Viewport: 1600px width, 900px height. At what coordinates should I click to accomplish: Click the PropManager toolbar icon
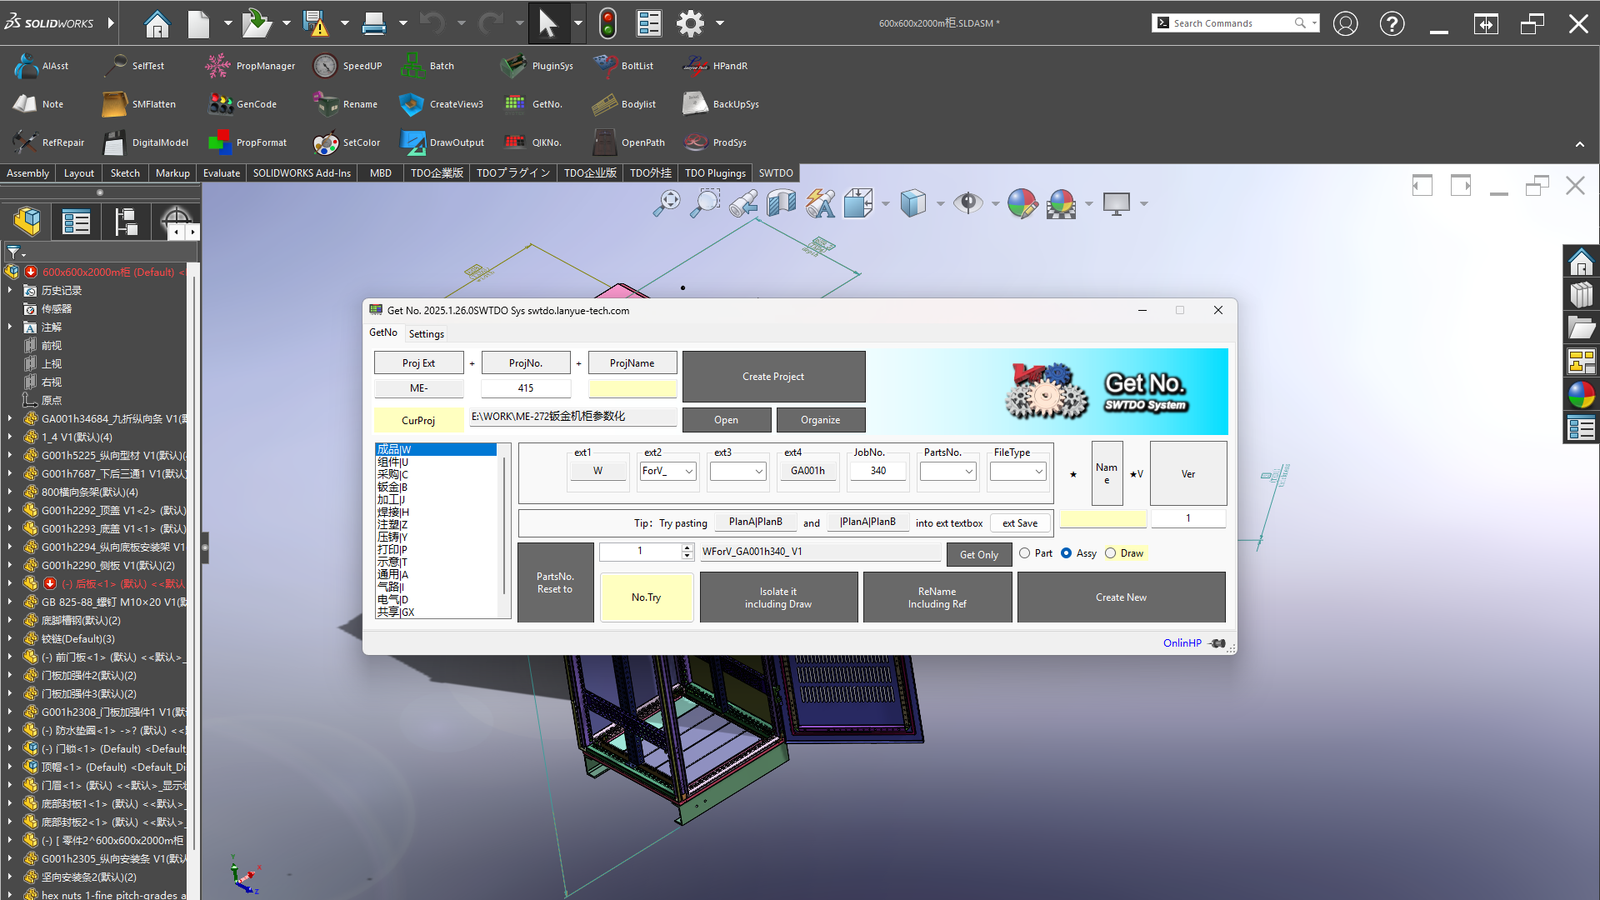[x=218, y=66]
